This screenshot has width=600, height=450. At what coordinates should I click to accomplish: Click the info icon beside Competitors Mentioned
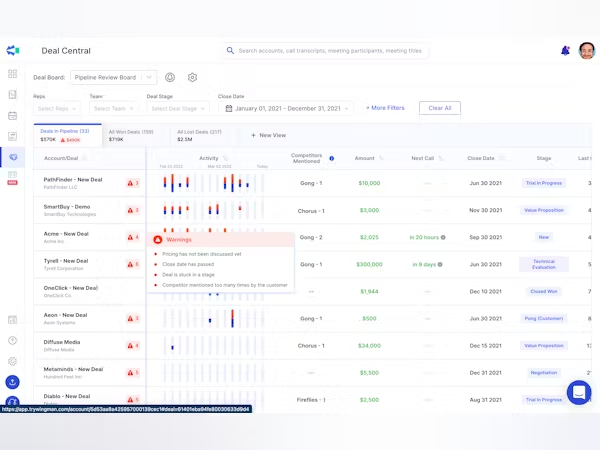point(331,158)
